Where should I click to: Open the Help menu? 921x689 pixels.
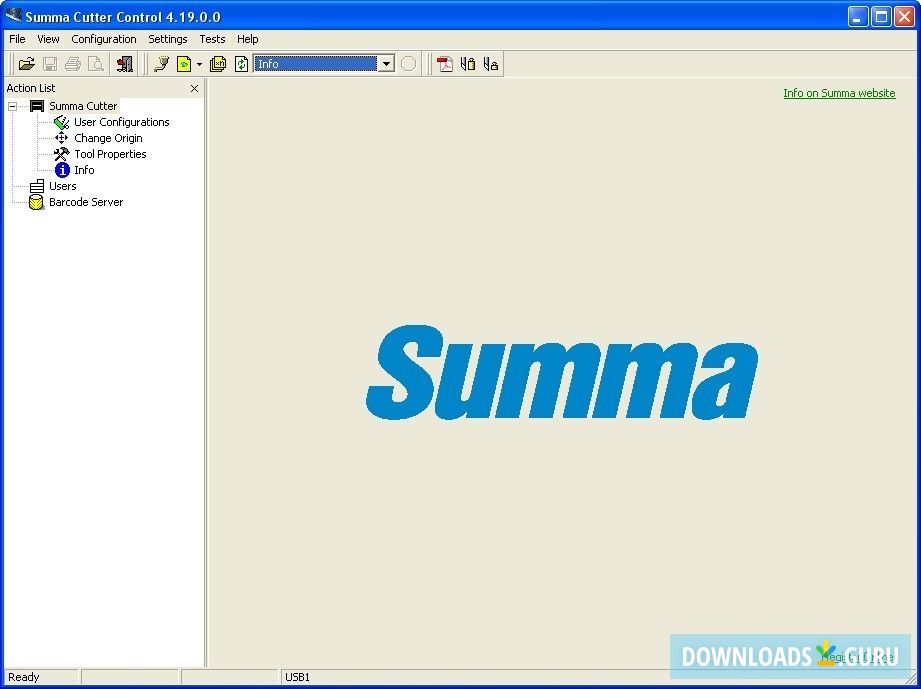click(247, 39)
